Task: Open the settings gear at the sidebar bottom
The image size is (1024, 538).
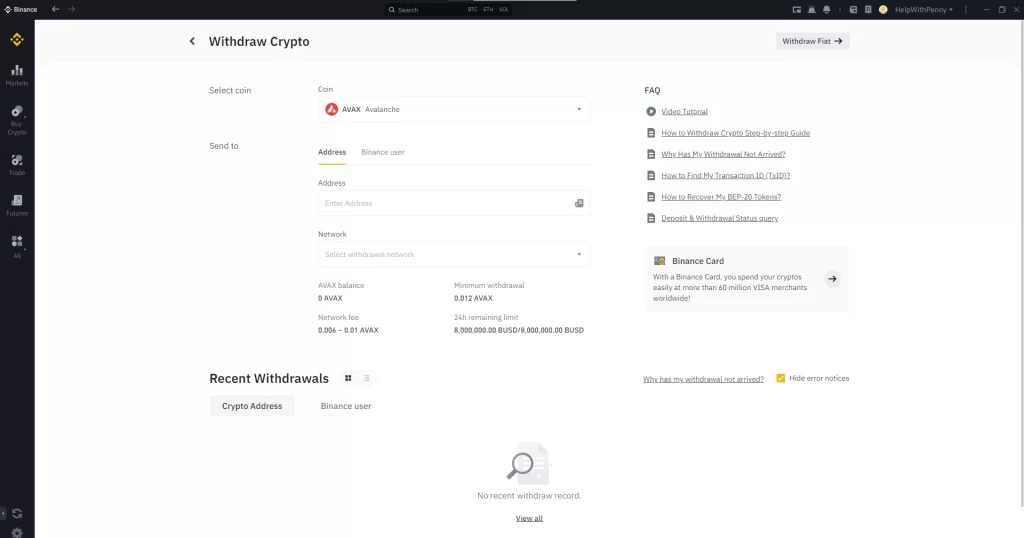Action: point(17,533)
